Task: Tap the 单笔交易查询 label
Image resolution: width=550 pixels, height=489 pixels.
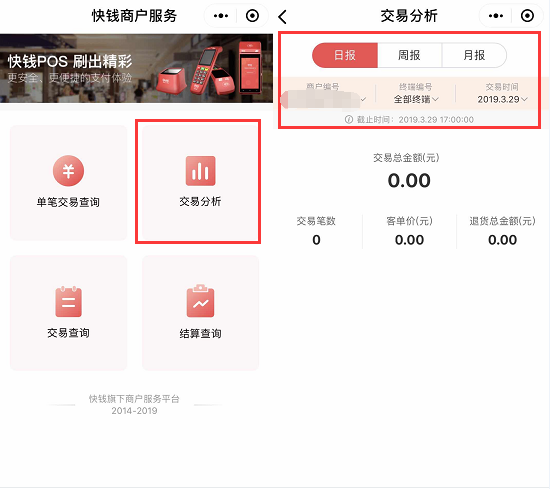Action: [x=68, y=202]
